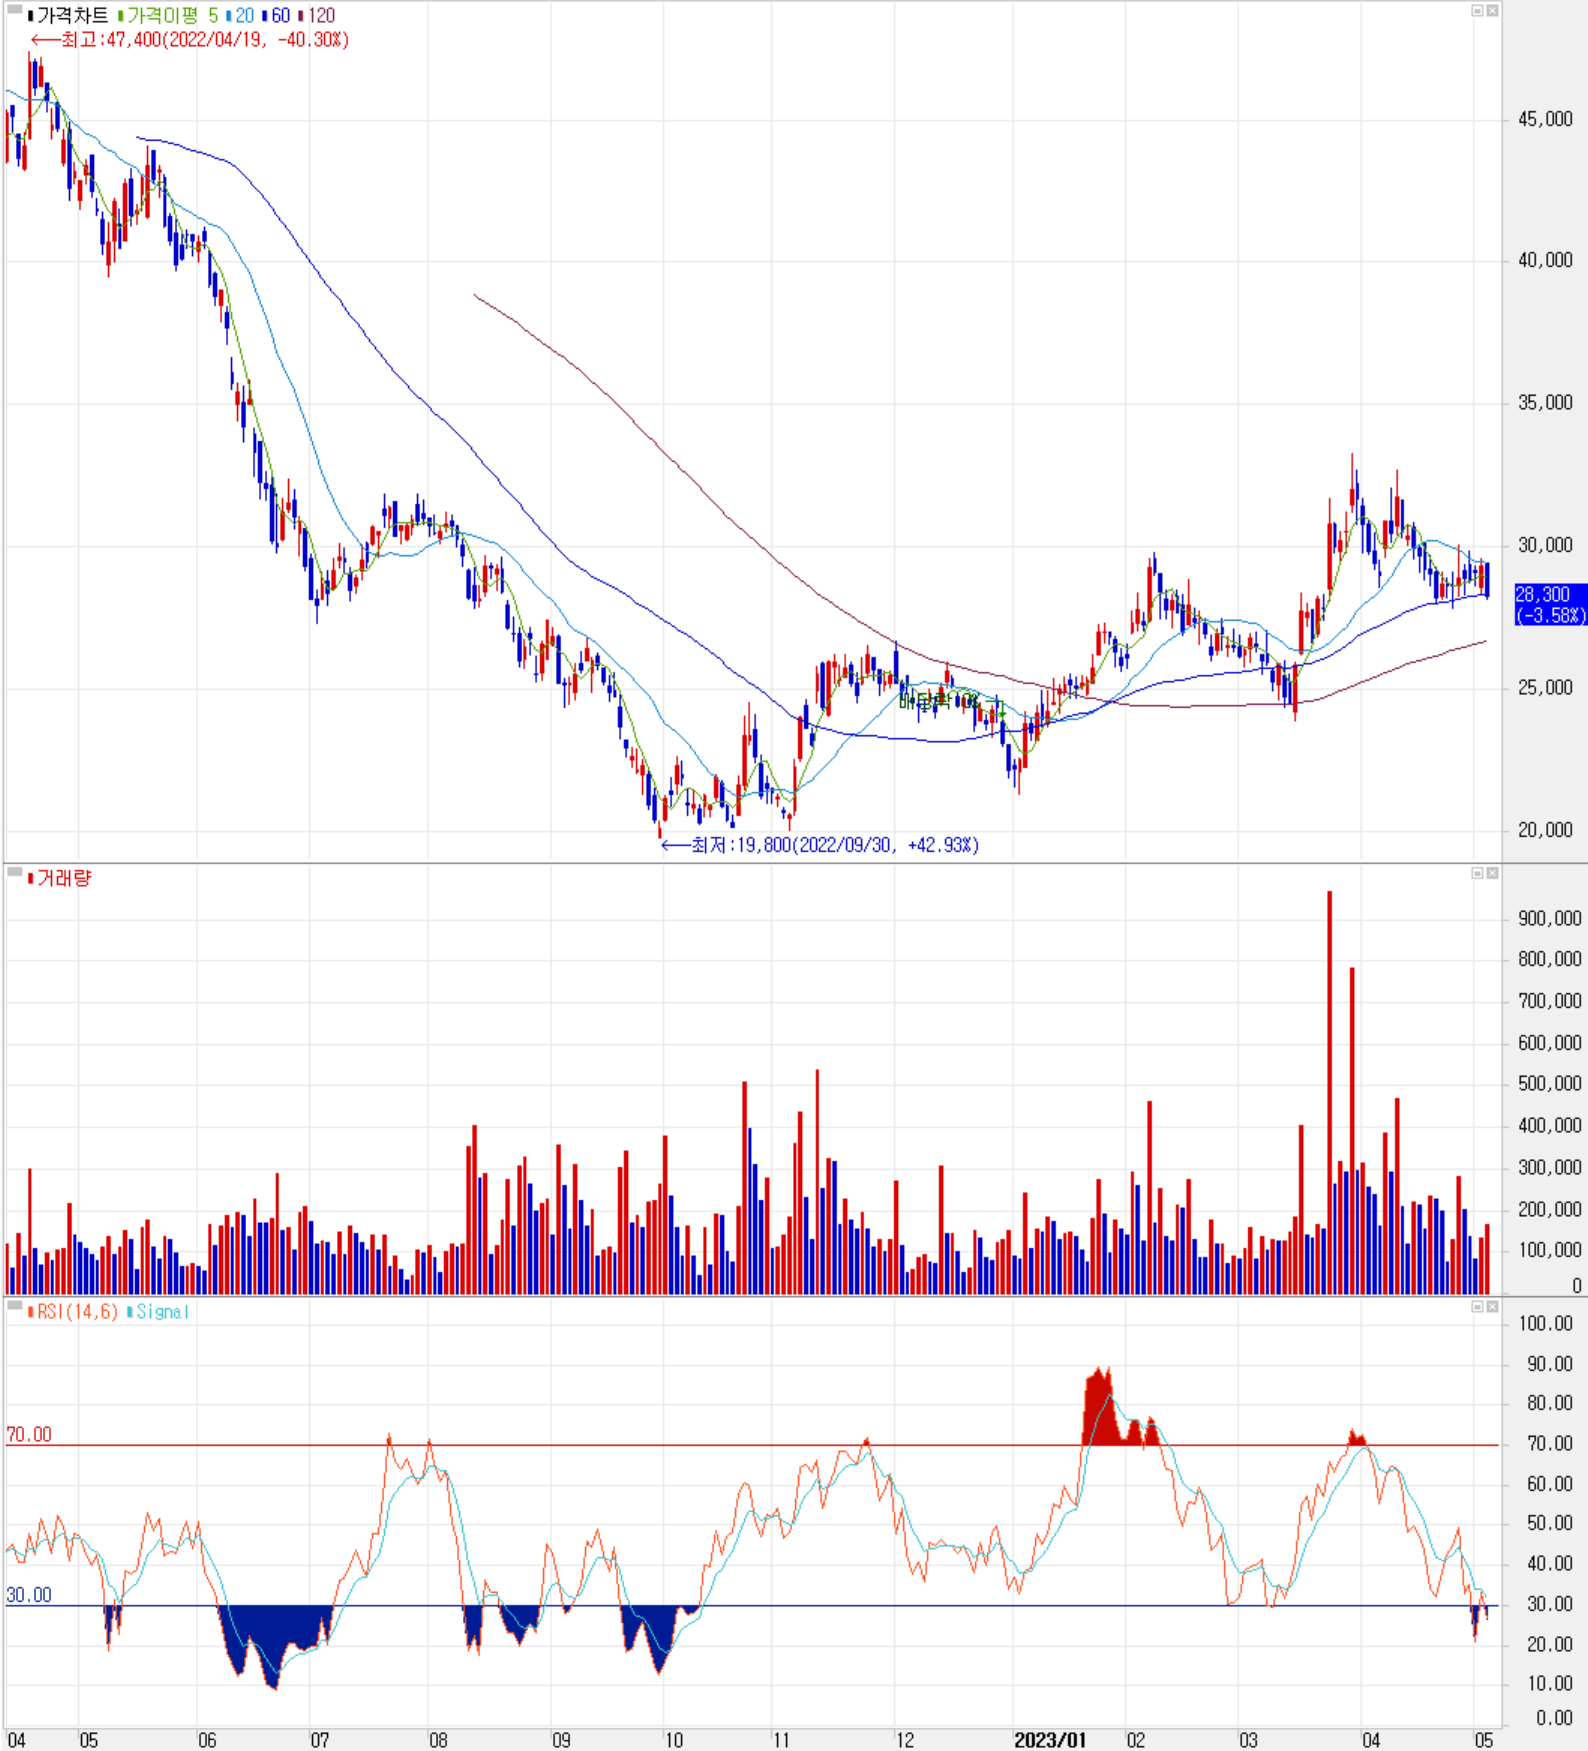1588x1751 pixels.
Task: Click the 120-day moving average legend
Action: 317,16
